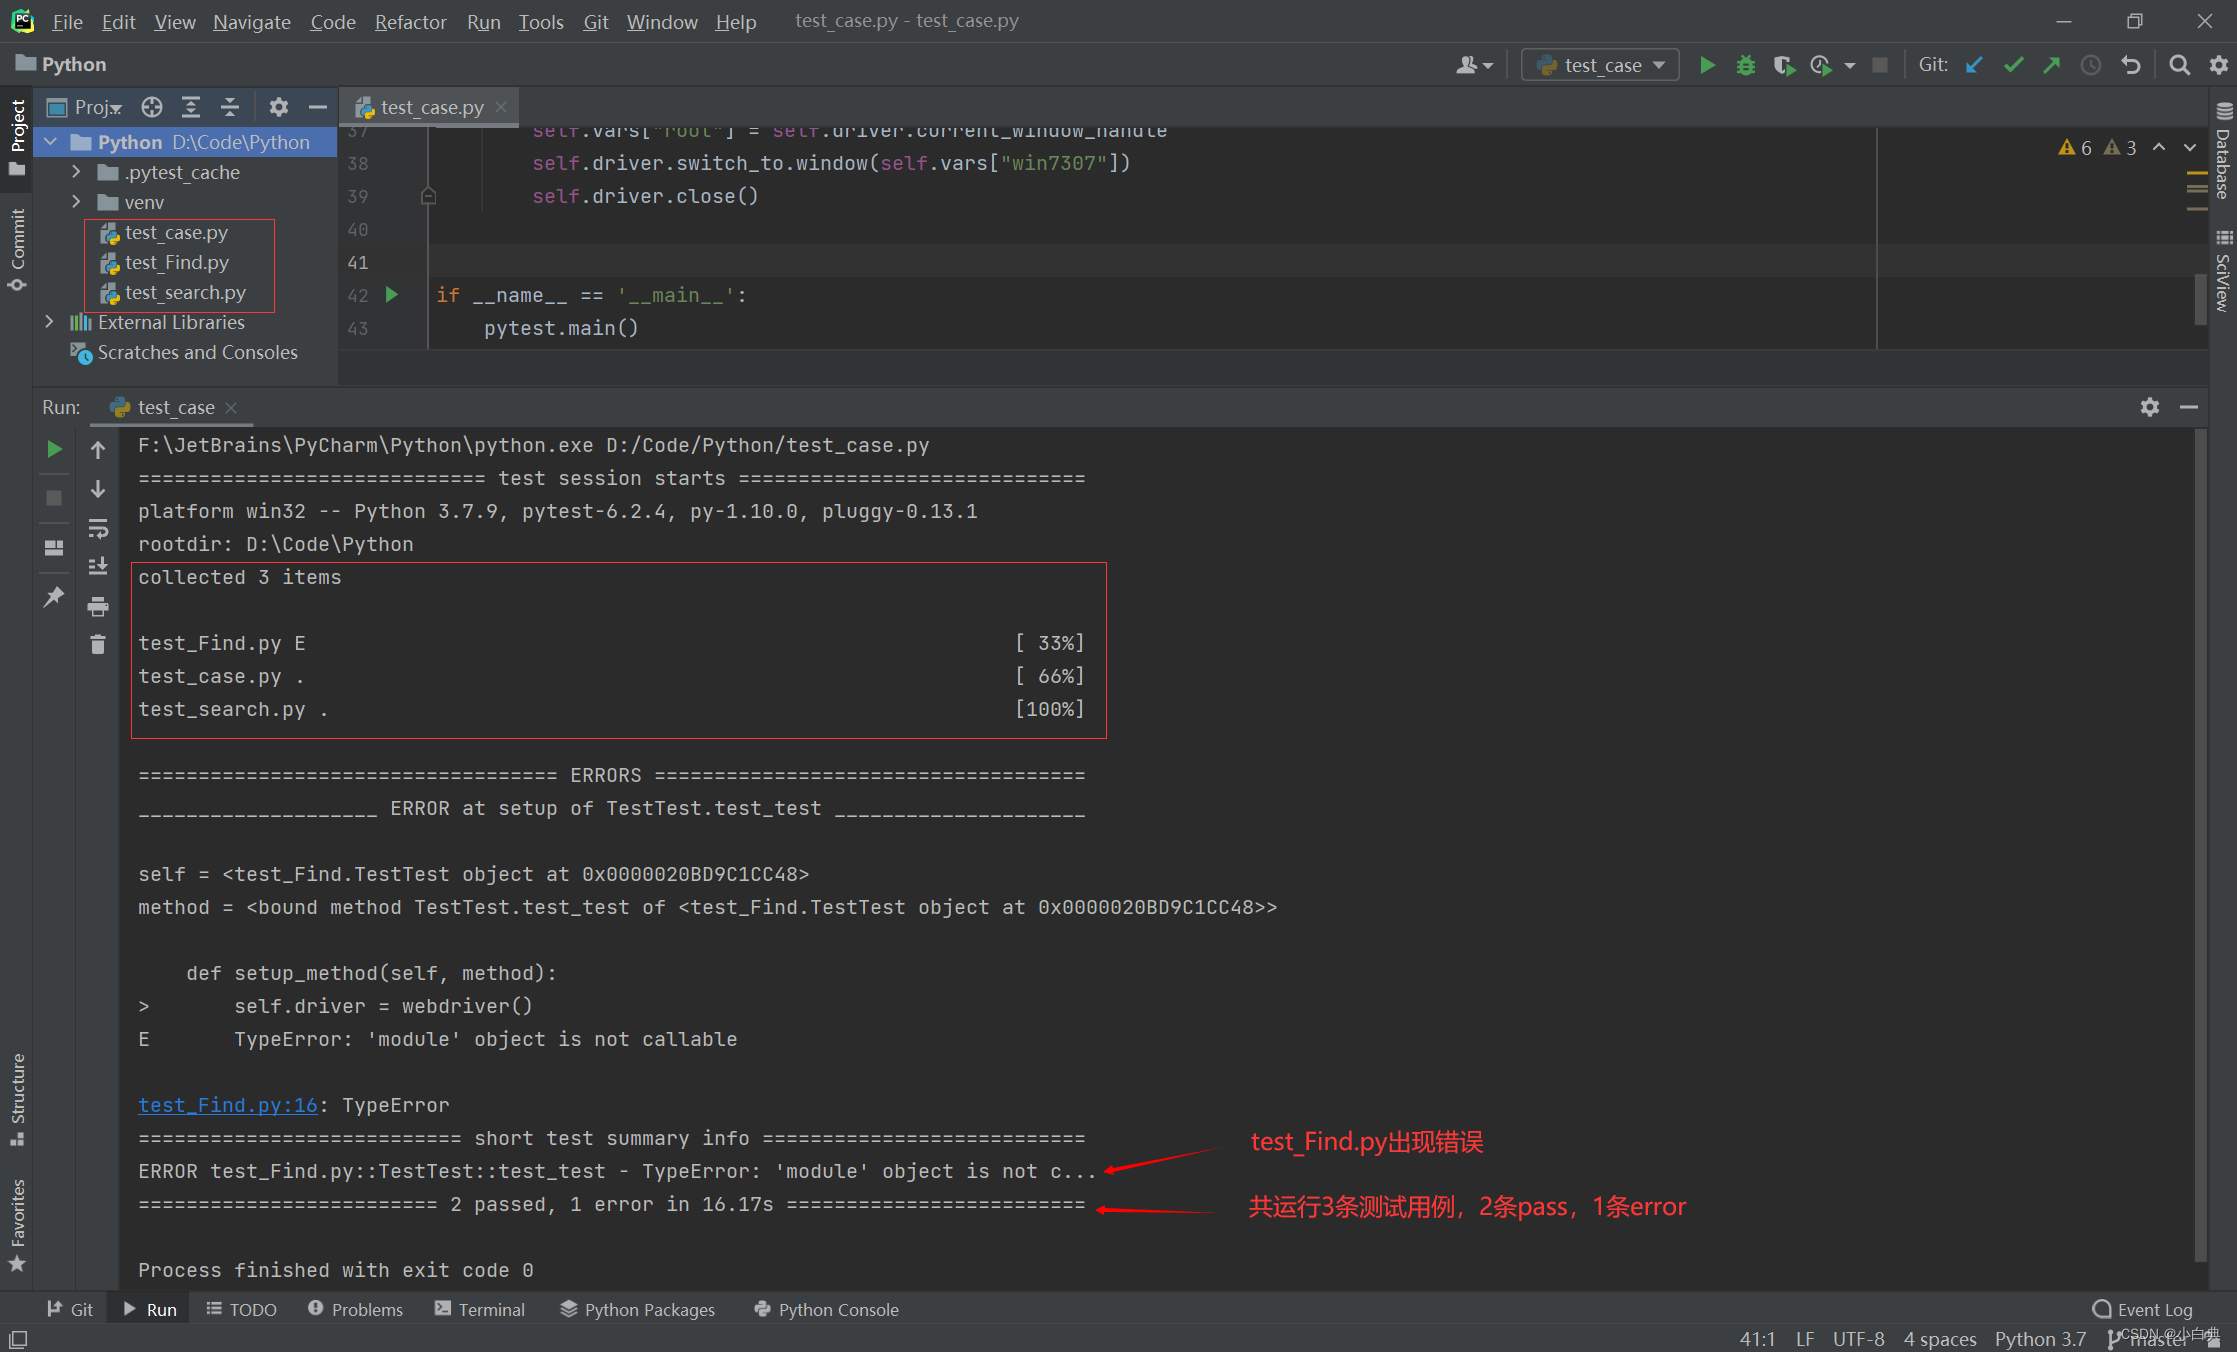Toggle Structure tool window sidebar tab

pyautogui.click(x=17, y=1099)
